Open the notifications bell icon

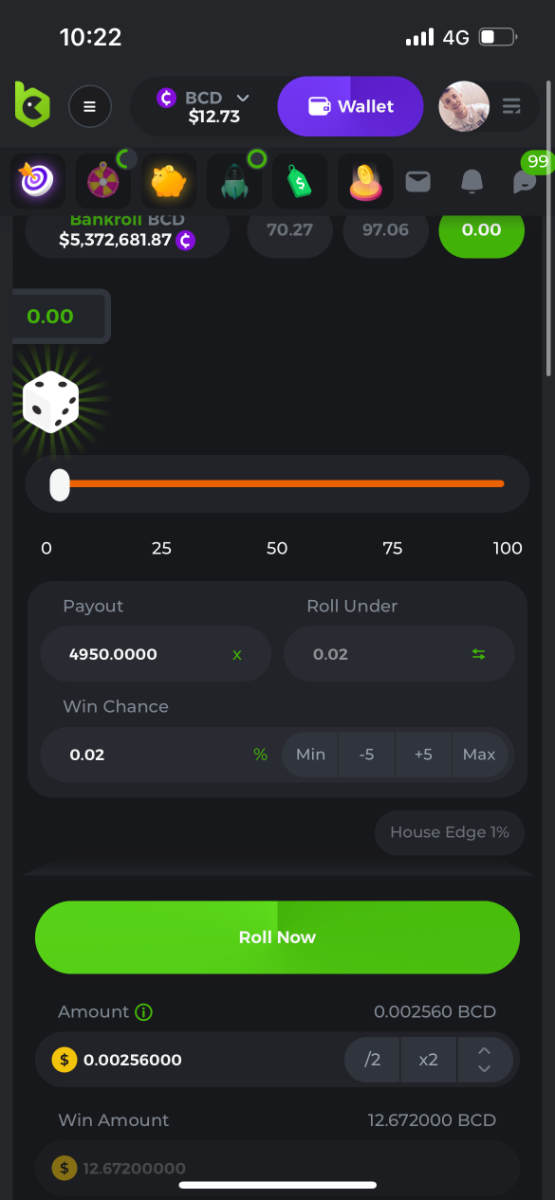[471, 181]
